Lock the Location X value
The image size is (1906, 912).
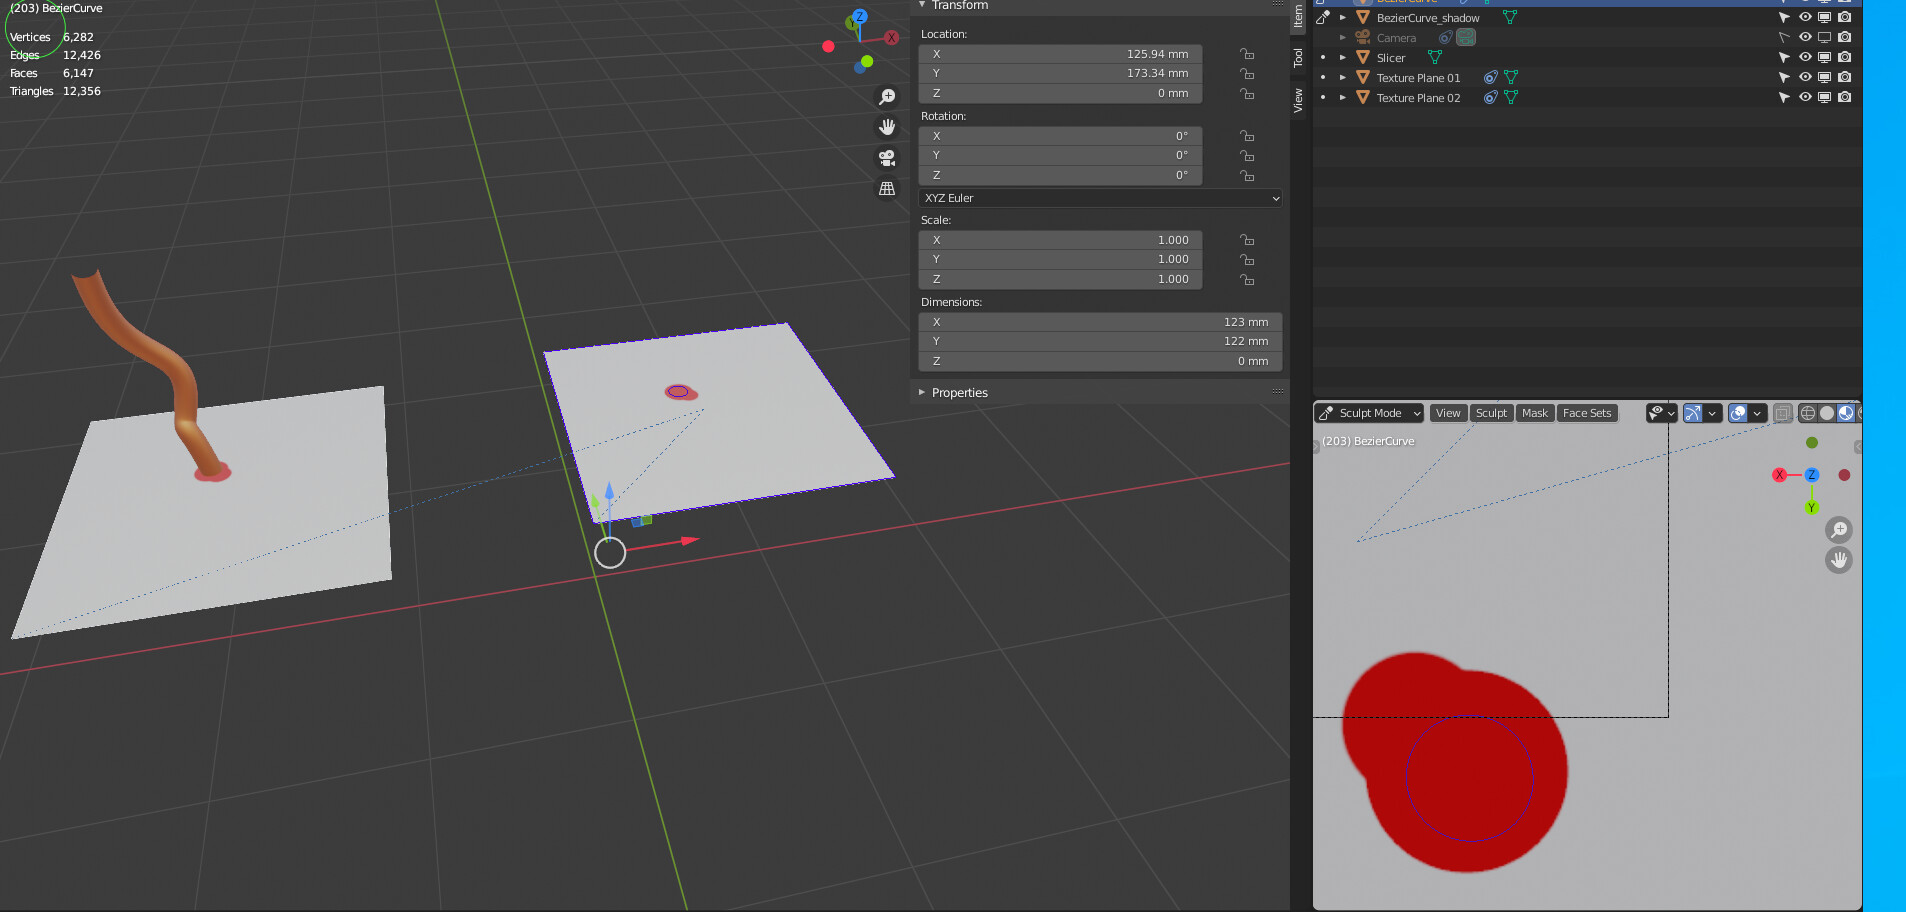1247,54
